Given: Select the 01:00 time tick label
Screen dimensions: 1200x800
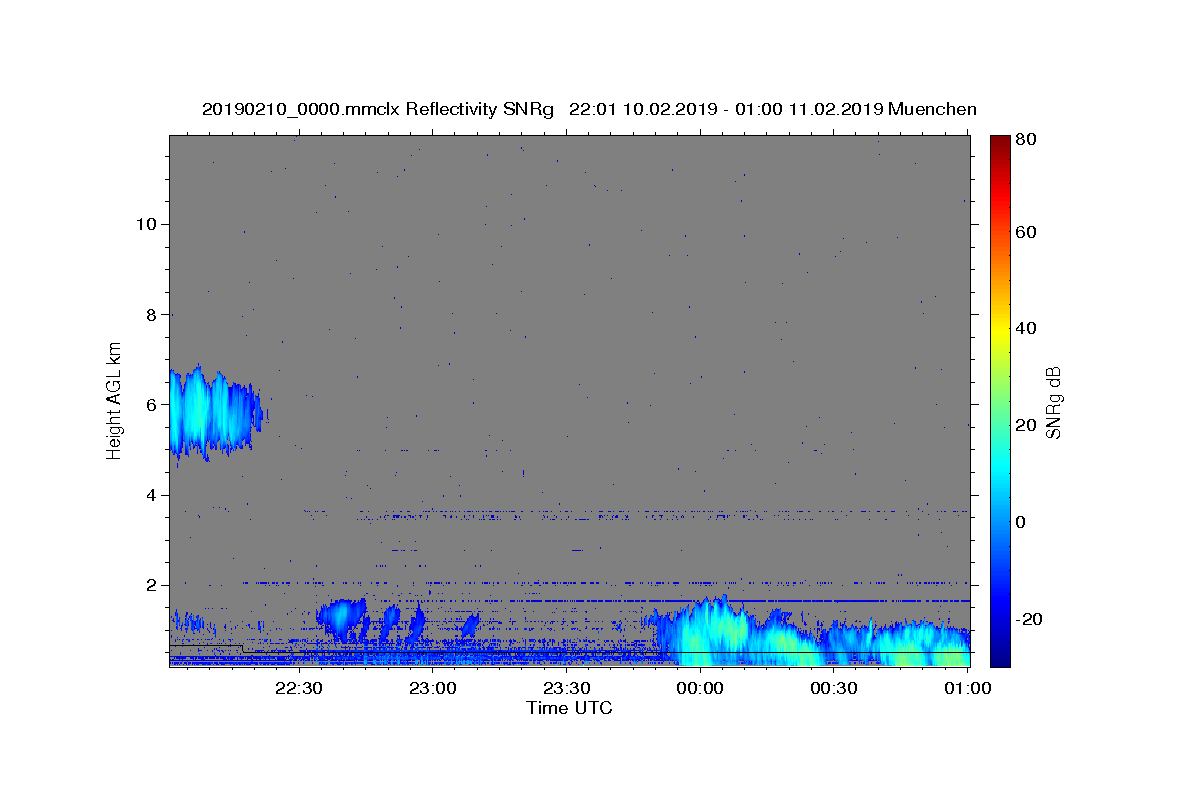Looking at the screenshot, I should coord(968,688).
